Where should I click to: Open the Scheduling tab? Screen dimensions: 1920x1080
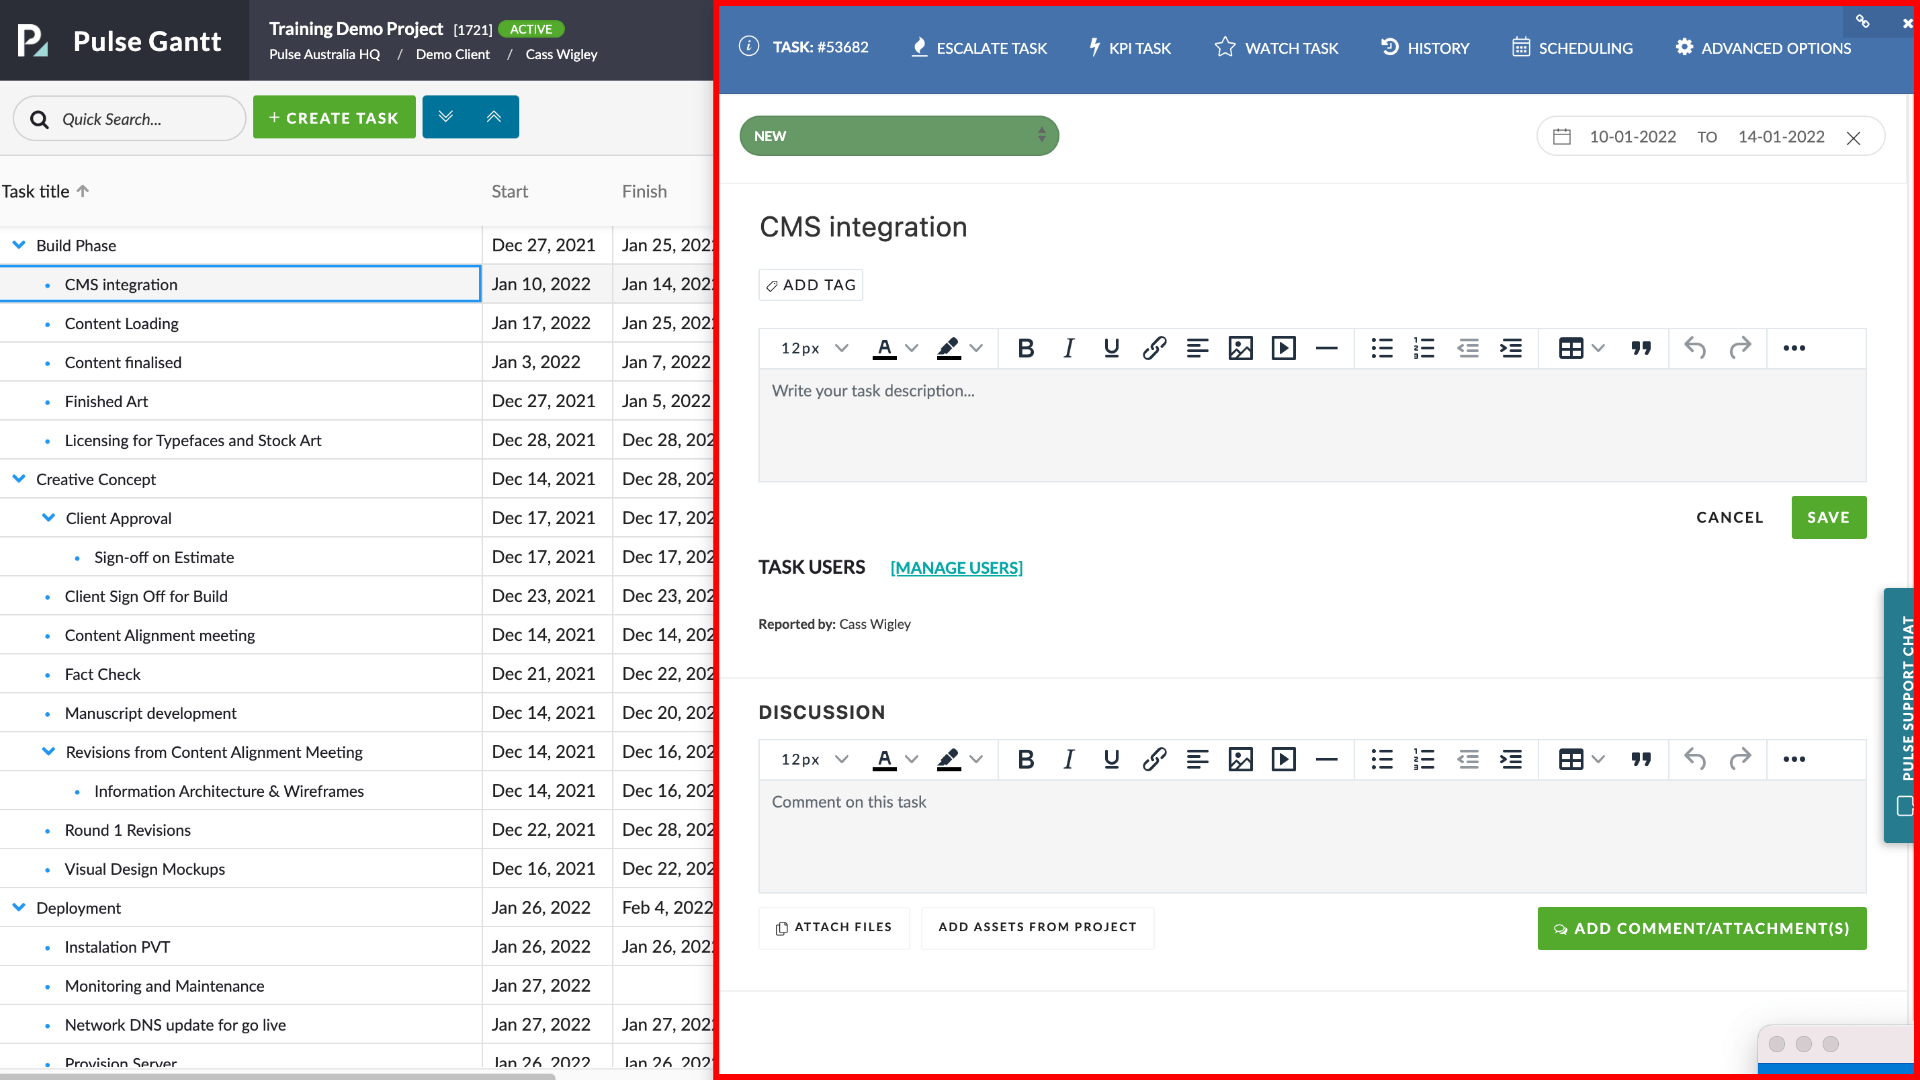tap(1572, 47)
